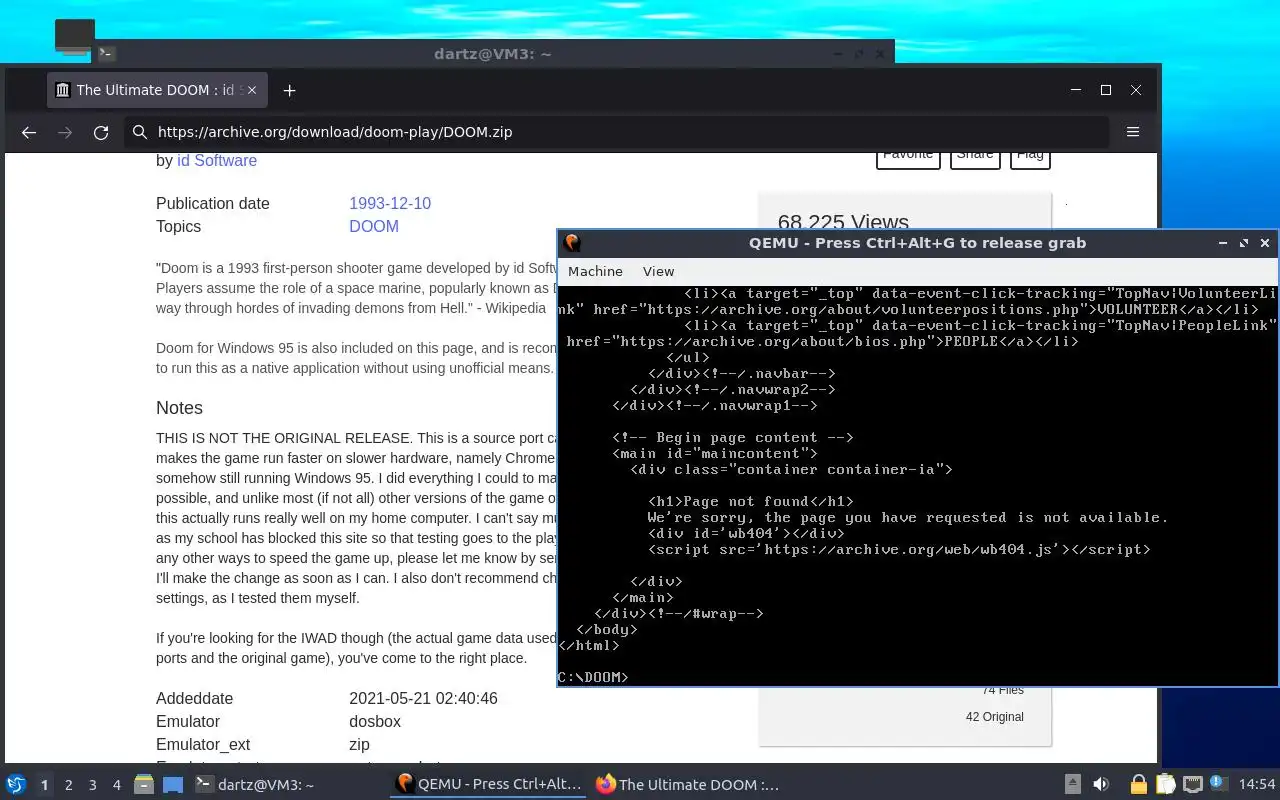Switch to workspace 1

[44, 785]
